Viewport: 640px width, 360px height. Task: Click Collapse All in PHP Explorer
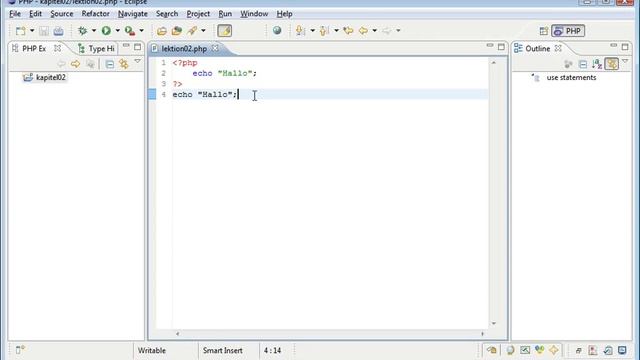pyautogui.click(x=109, y=64)
